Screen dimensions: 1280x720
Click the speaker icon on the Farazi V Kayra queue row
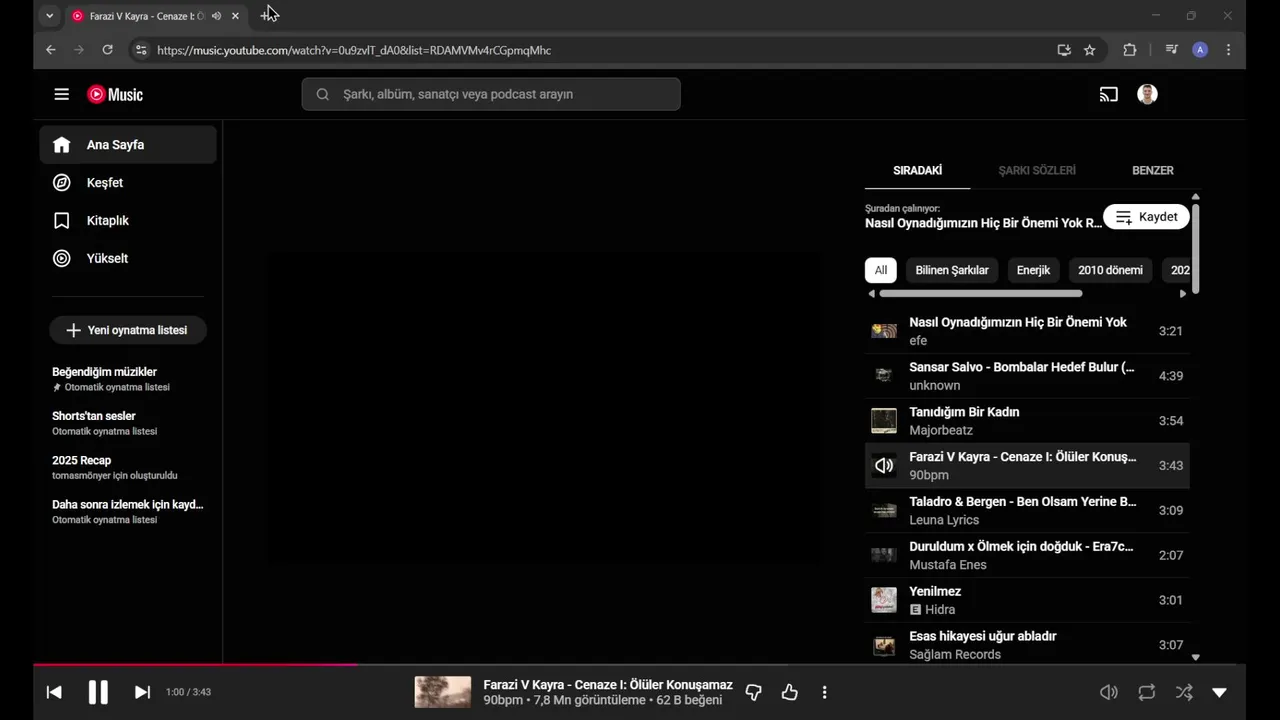point(884,465)
